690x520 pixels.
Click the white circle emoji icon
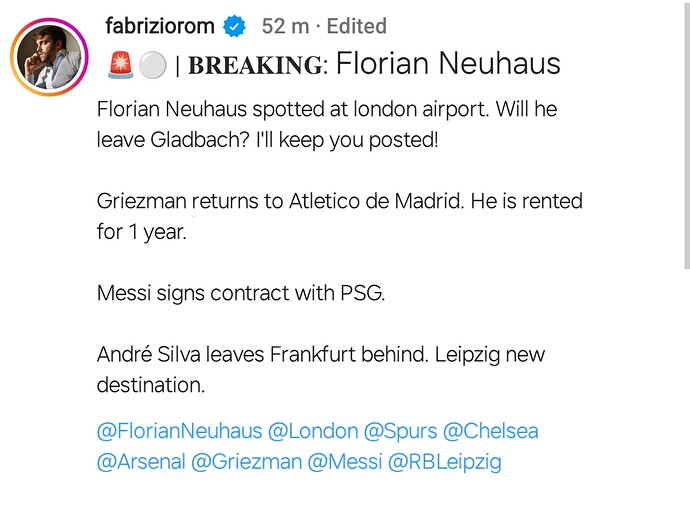[x=152, y=66]
